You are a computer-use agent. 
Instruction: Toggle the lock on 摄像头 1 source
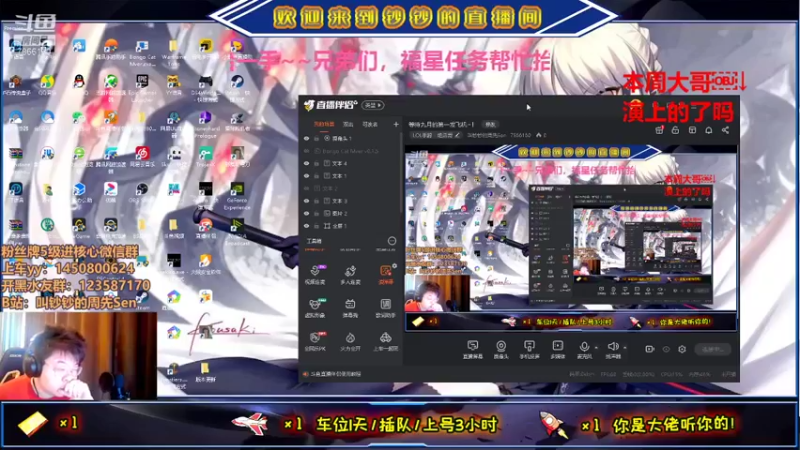pos(316,138)
